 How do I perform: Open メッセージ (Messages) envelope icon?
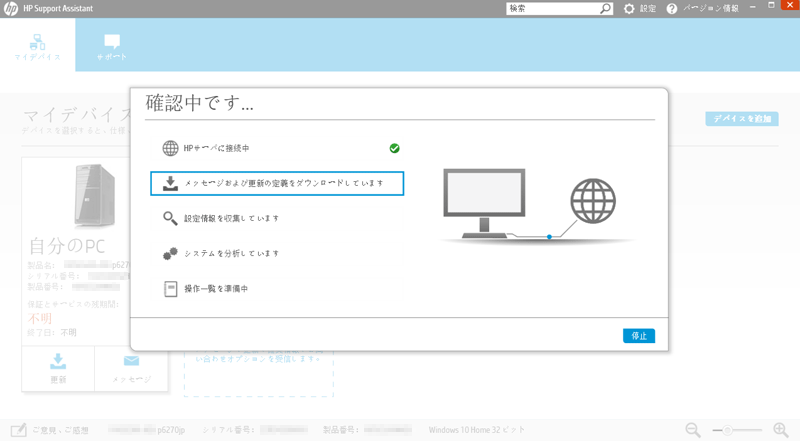pos(131,362)
